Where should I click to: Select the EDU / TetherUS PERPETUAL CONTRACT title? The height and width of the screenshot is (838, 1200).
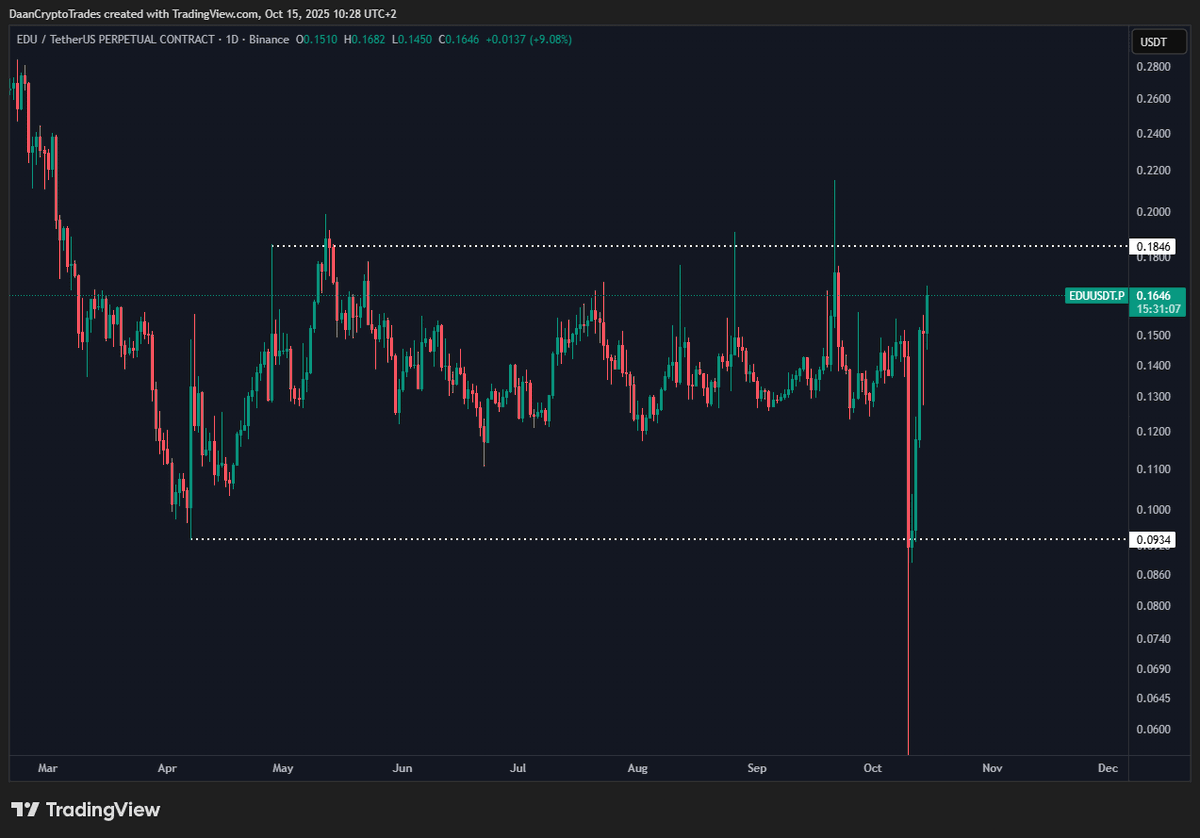(115, 39)
